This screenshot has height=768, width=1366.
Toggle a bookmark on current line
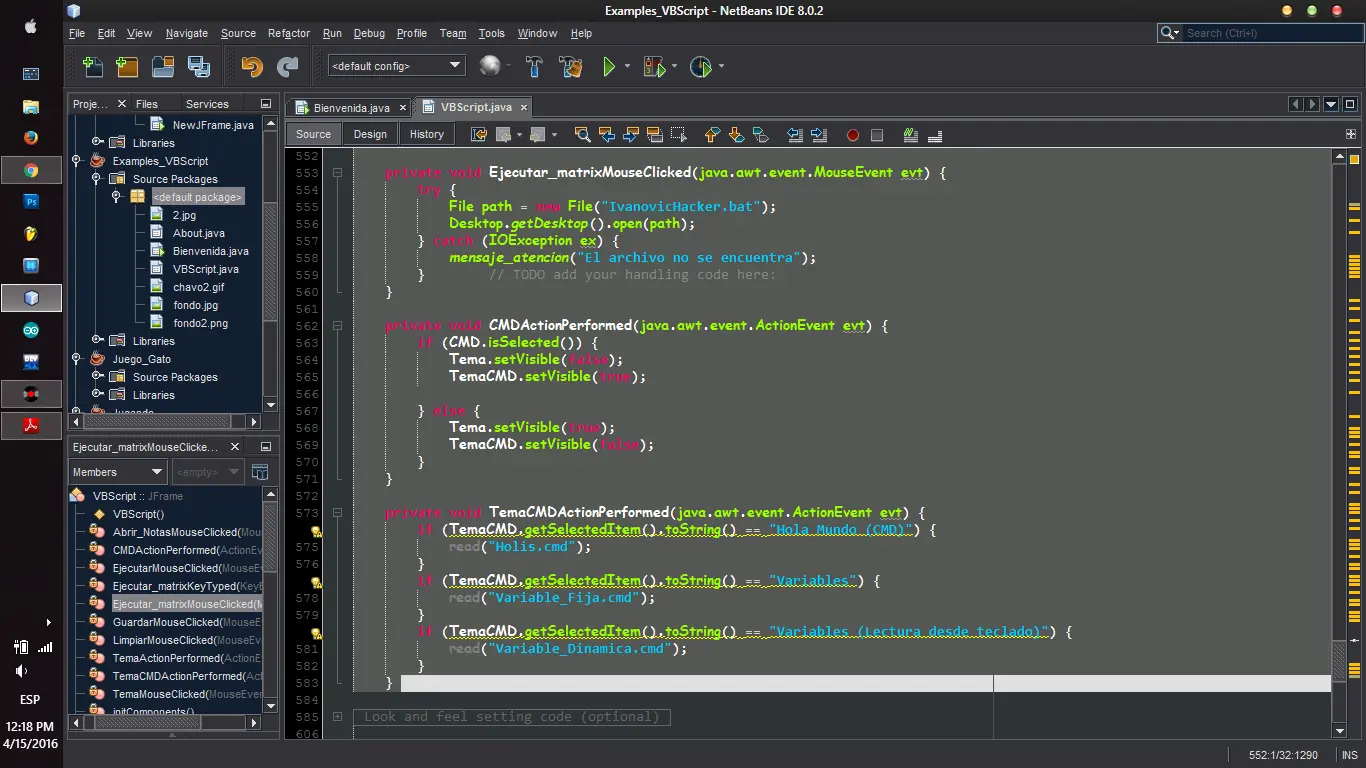pos(760,135)
